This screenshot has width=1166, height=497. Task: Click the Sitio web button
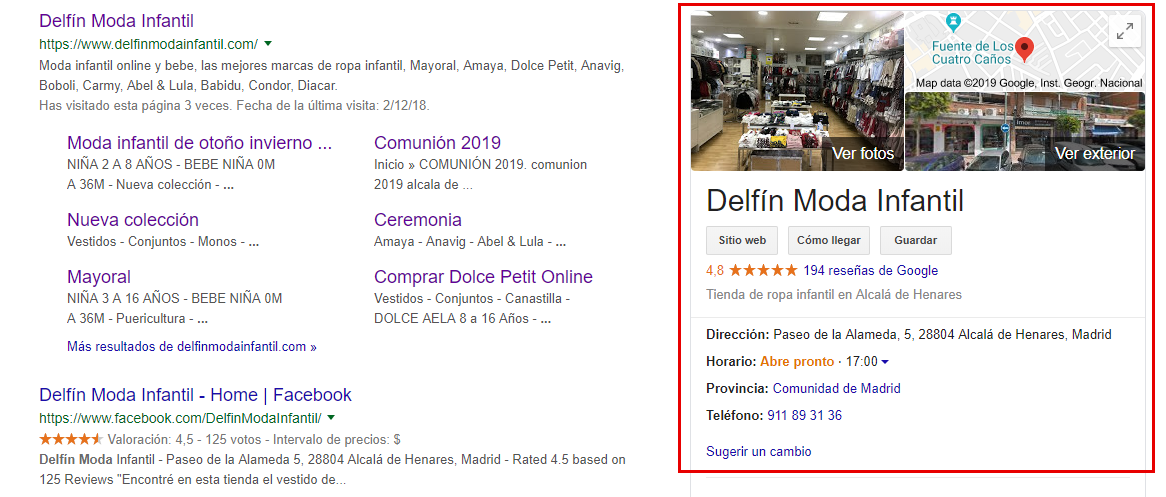pos(741,241)
